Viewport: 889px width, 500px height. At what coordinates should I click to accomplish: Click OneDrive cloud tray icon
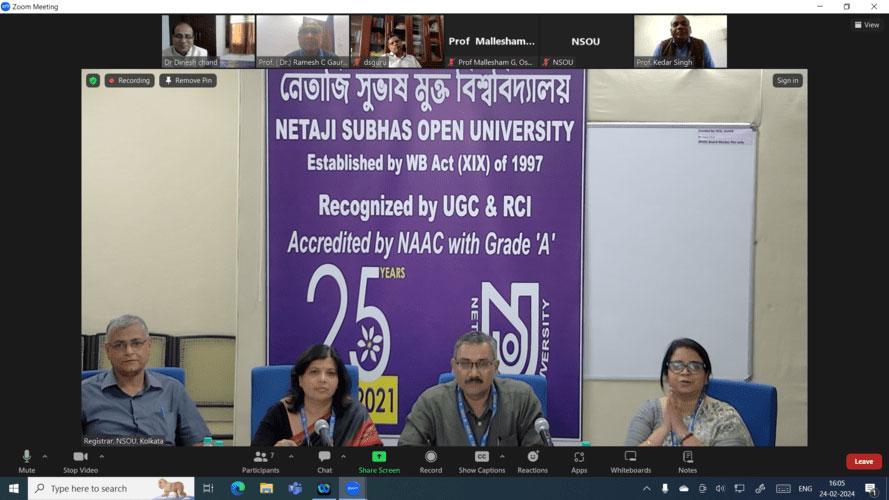point(684,488)
